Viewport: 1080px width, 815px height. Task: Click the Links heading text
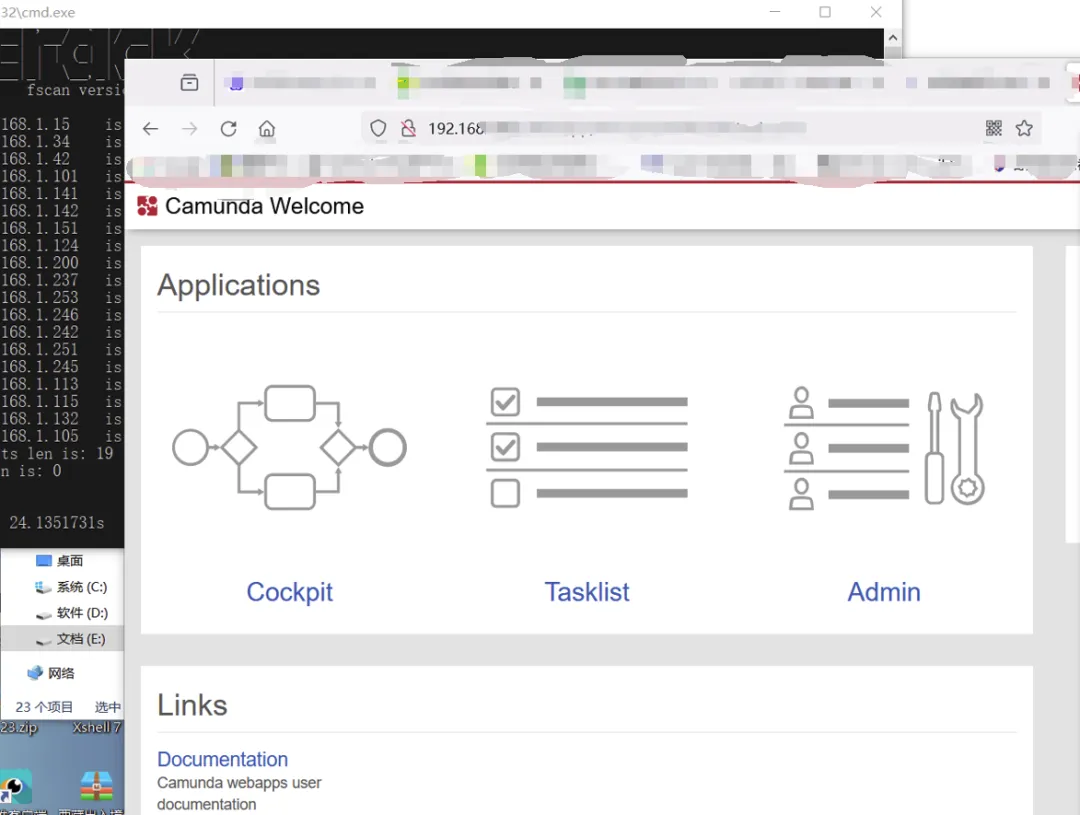pos(192,705)
